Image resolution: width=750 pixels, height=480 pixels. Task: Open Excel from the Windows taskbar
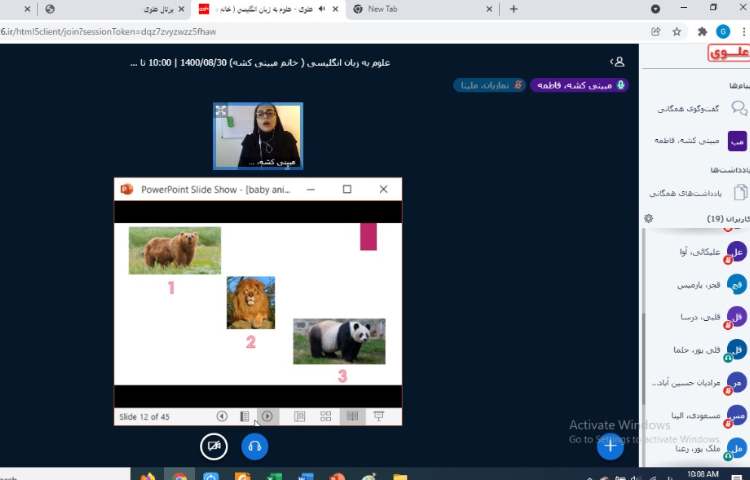[x=275, y=476]
